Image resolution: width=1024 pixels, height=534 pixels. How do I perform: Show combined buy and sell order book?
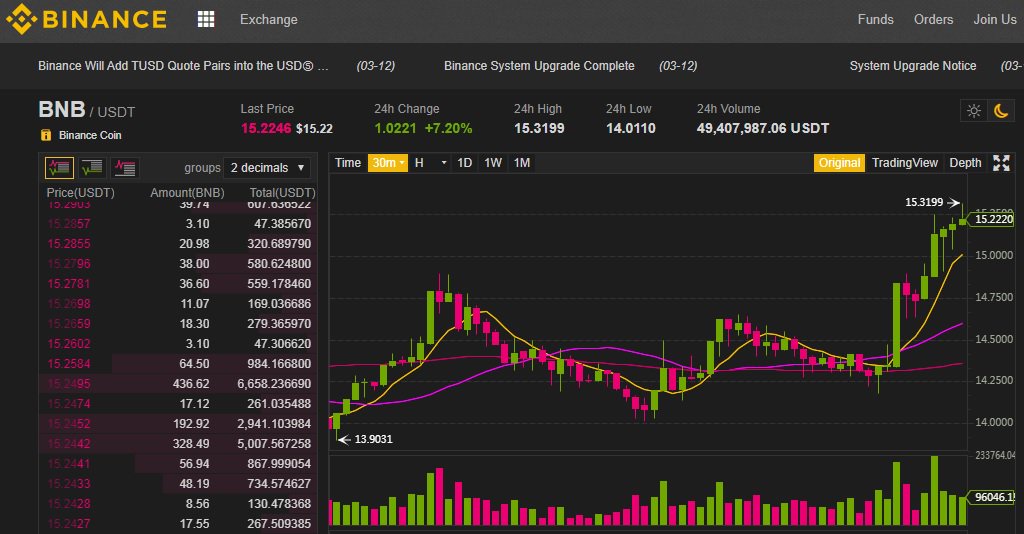pos(59,168)
